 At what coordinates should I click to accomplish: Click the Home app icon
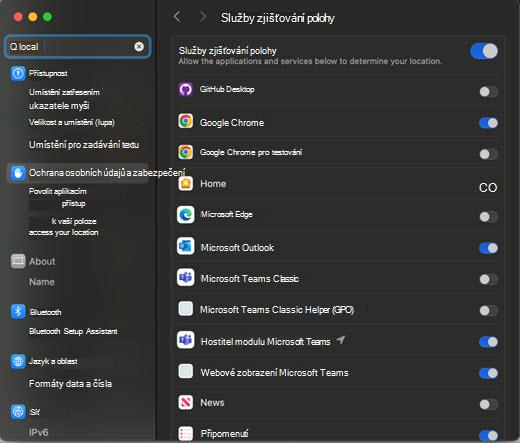pos(186,183)
